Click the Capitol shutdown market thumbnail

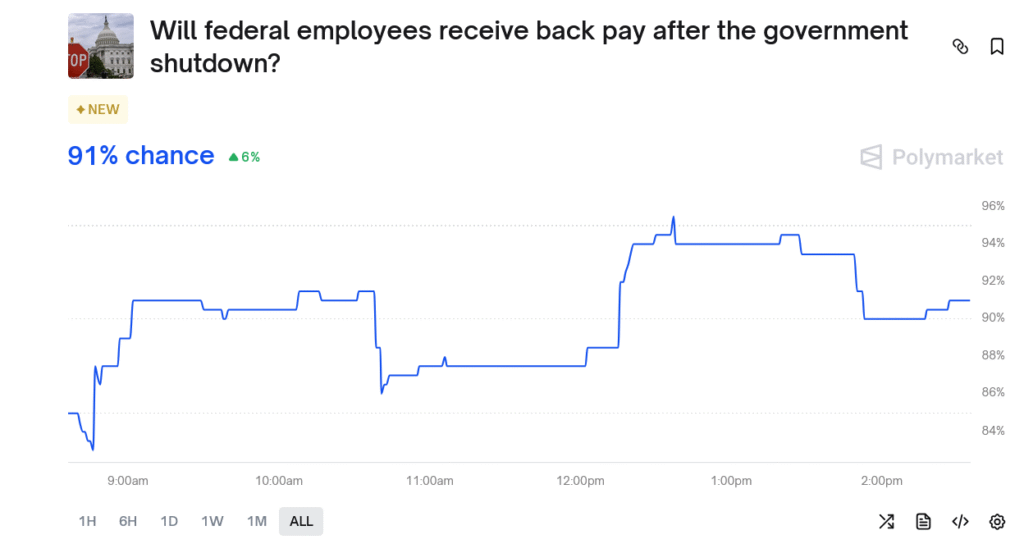[101, 46]
